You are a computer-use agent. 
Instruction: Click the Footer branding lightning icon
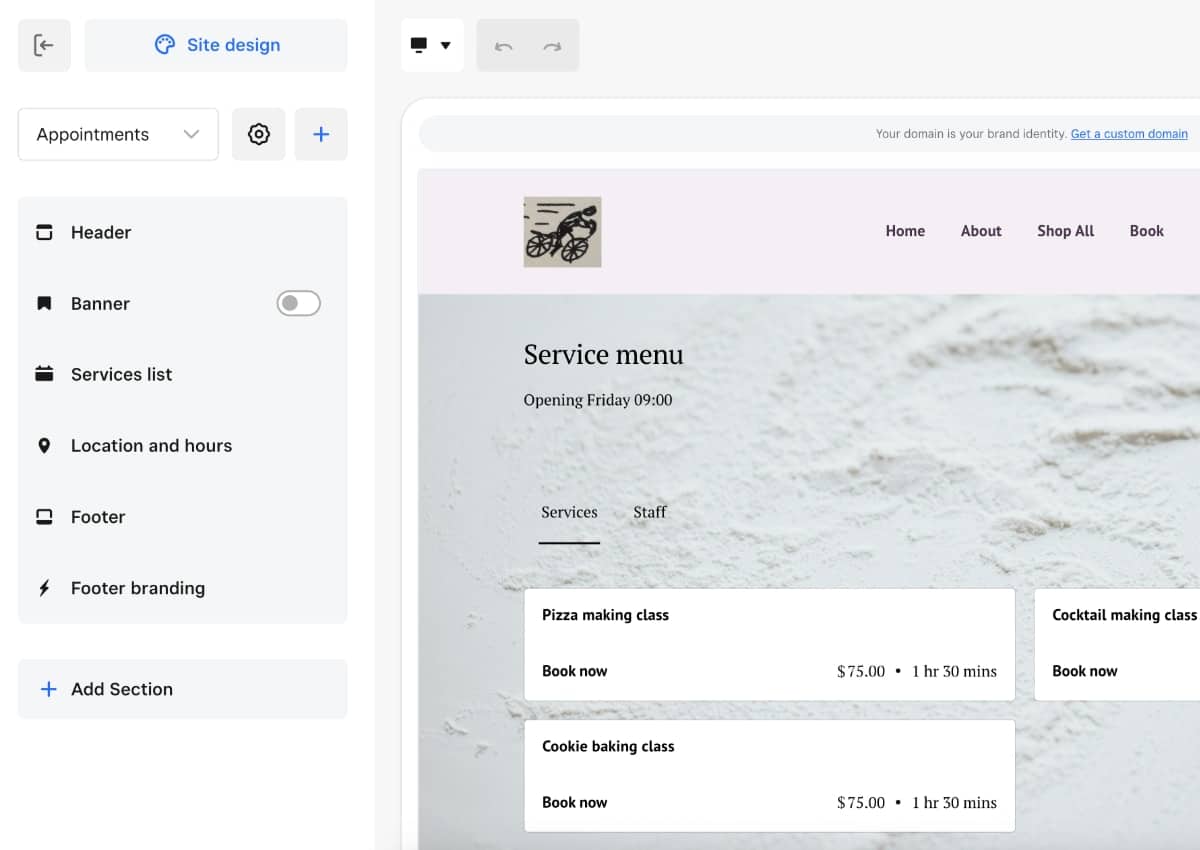click(44, 588)
